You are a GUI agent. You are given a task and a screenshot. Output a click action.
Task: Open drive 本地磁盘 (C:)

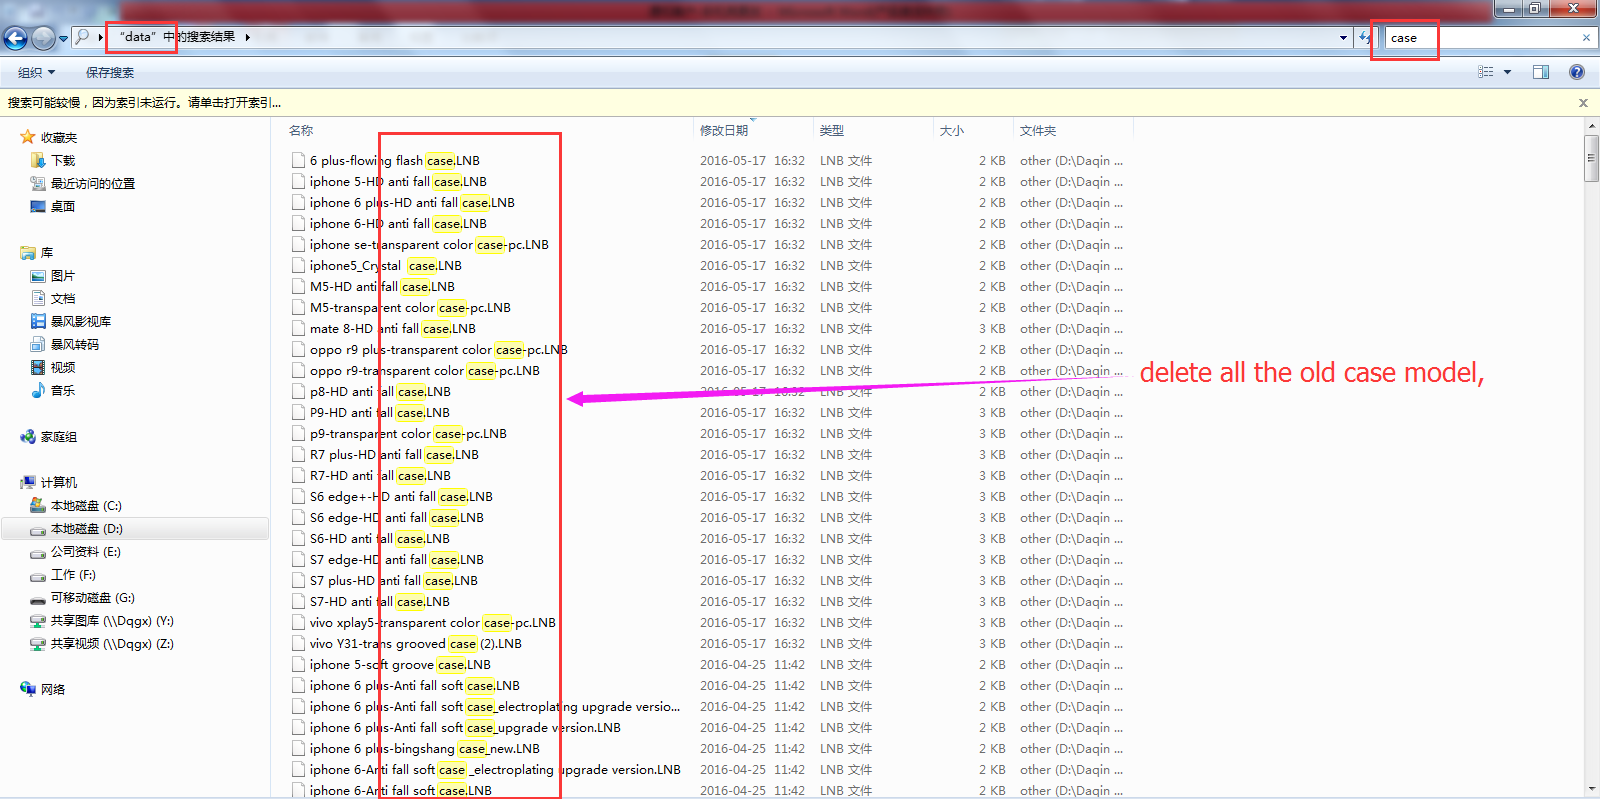(x=86, y=506)
